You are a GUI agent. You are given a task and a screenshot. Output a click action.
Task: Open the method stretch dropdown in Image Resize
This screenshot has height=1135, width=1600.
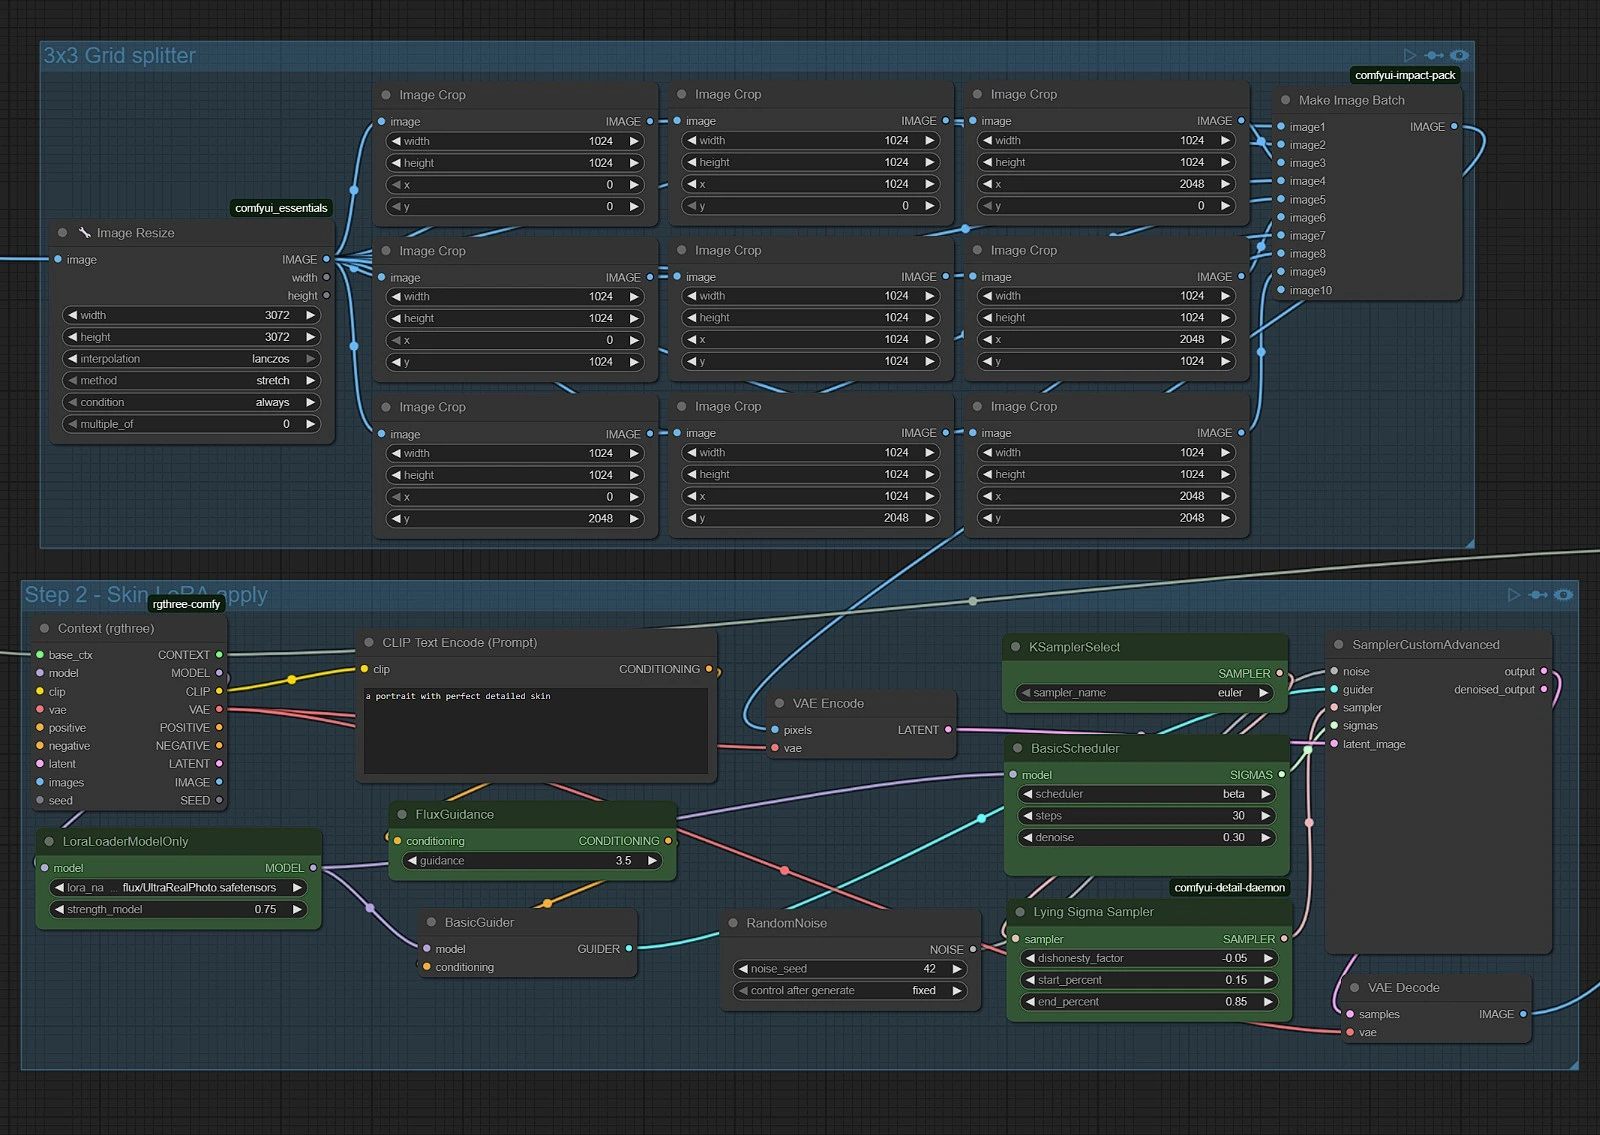[191, 381]
